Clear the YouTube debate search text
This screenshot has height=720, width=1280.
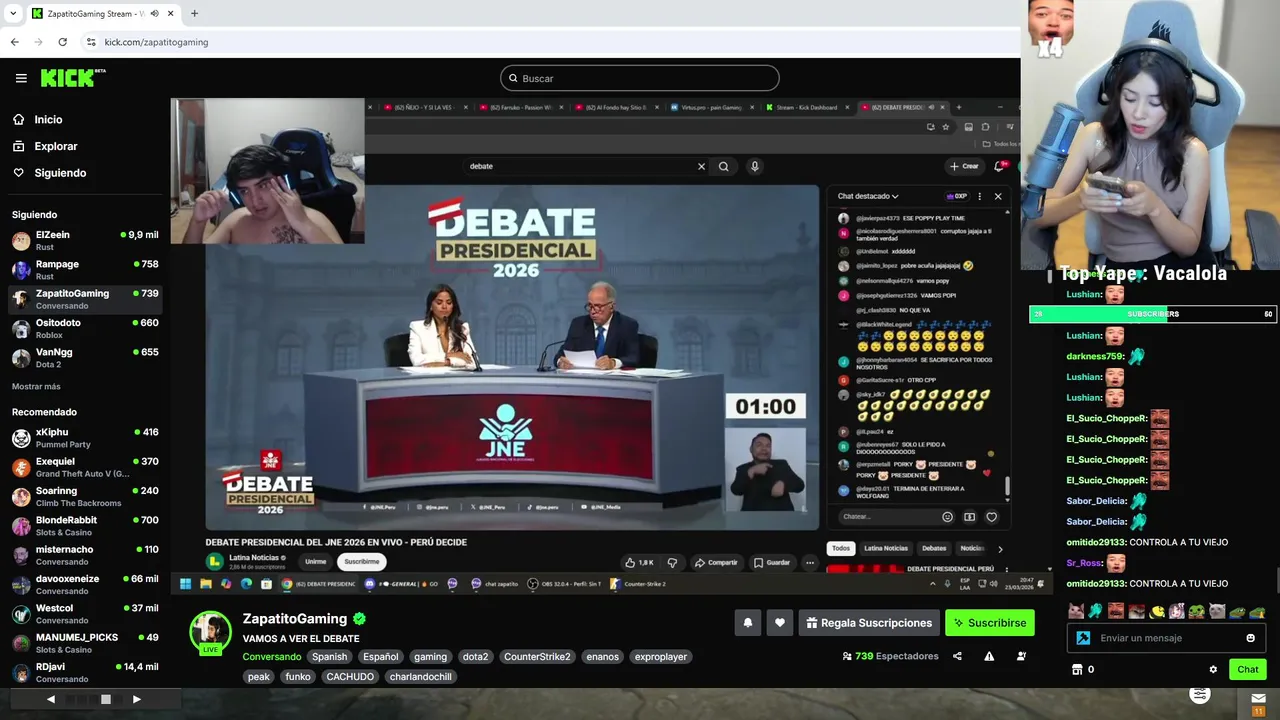point(701,166)
